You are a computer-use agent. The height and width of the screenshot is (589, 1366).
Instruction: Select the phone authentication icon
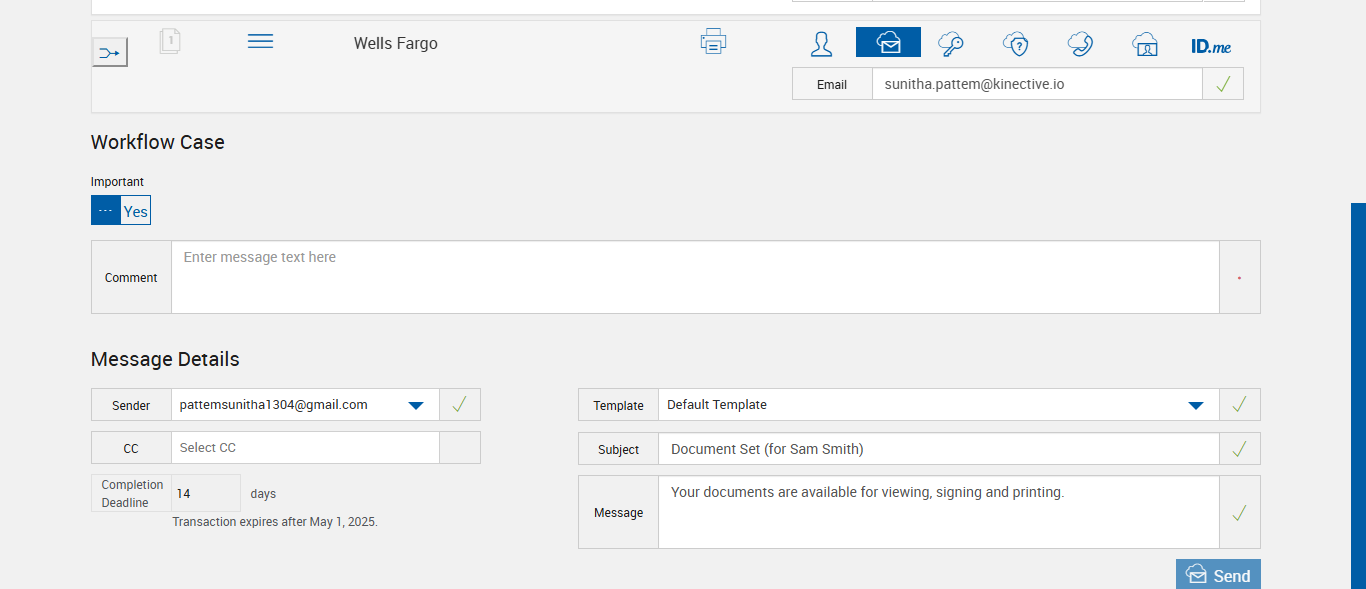(x=1080, y=43)
